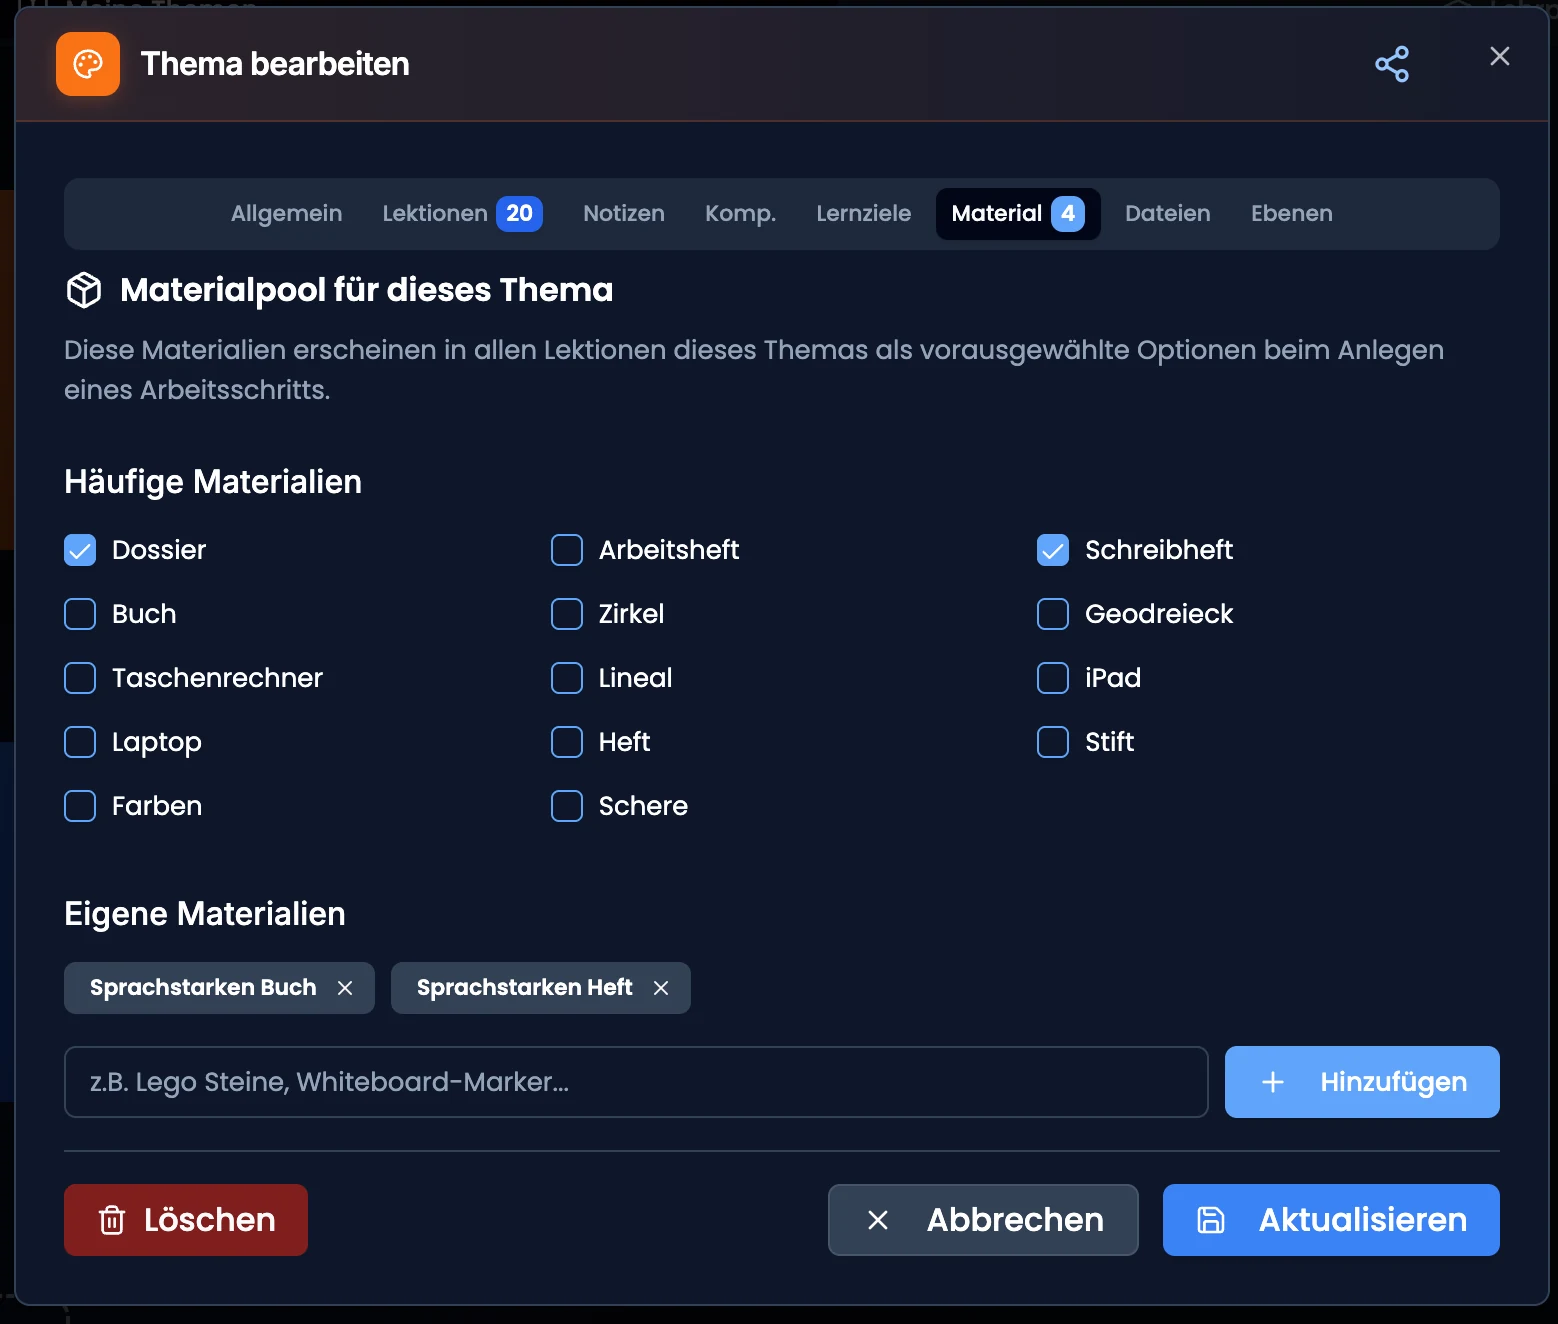The height and width of the screenshot is (1324, 1558).
Task: Enable the Geodreieck checkbox
Action: (1053, 614)
